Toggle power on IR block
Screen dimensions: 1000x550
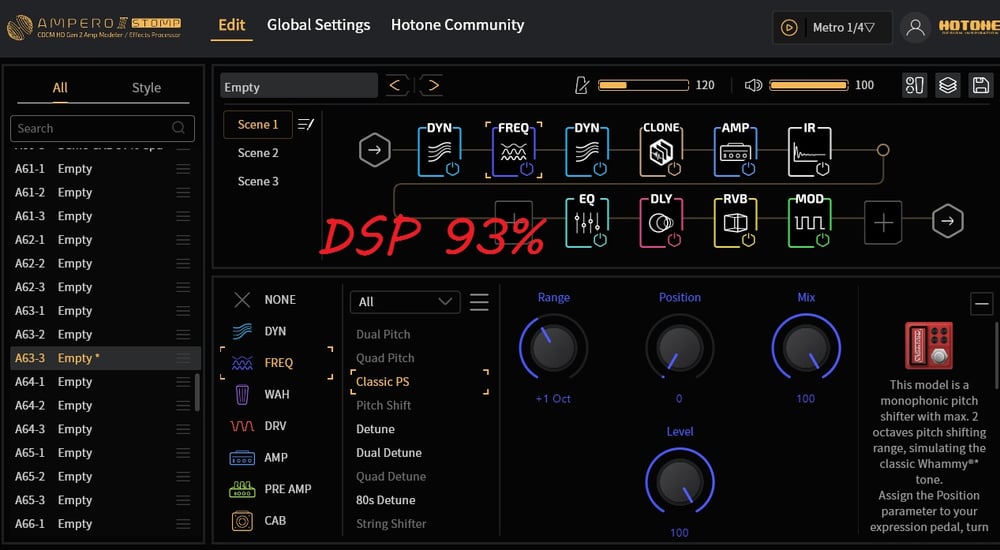[823, 168]
